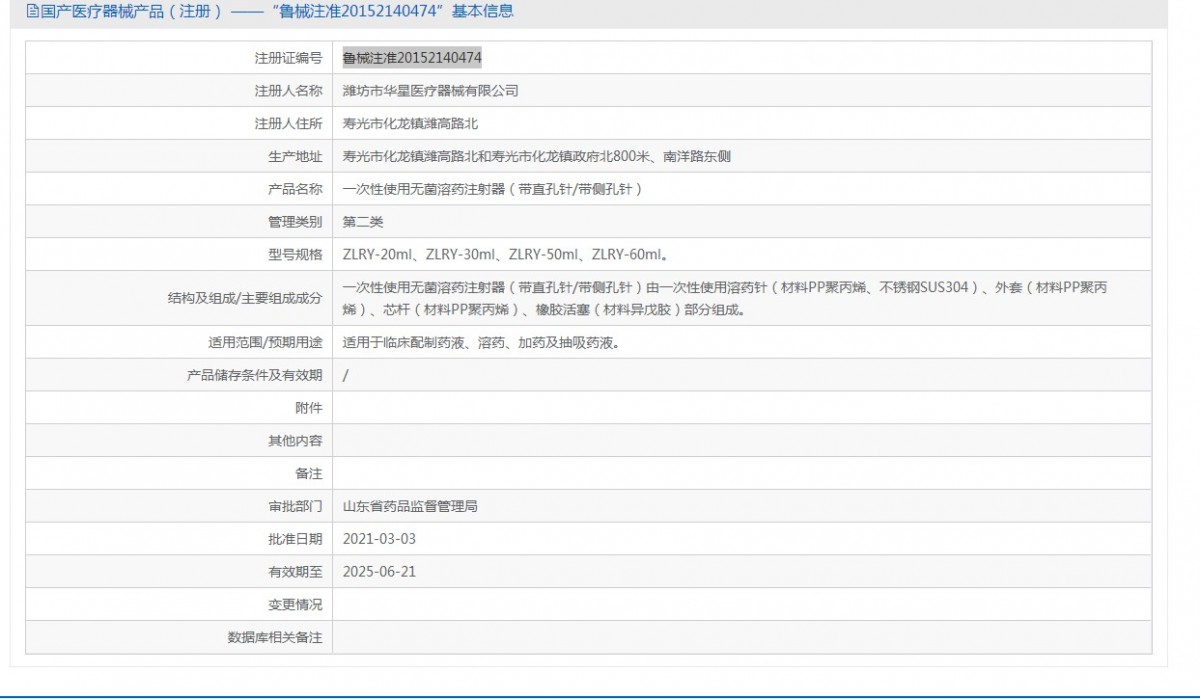Click the document icon beside 国产医疗器械产品 title
1200x699 pixels.
pyautogui.click(x=33, y=12)
